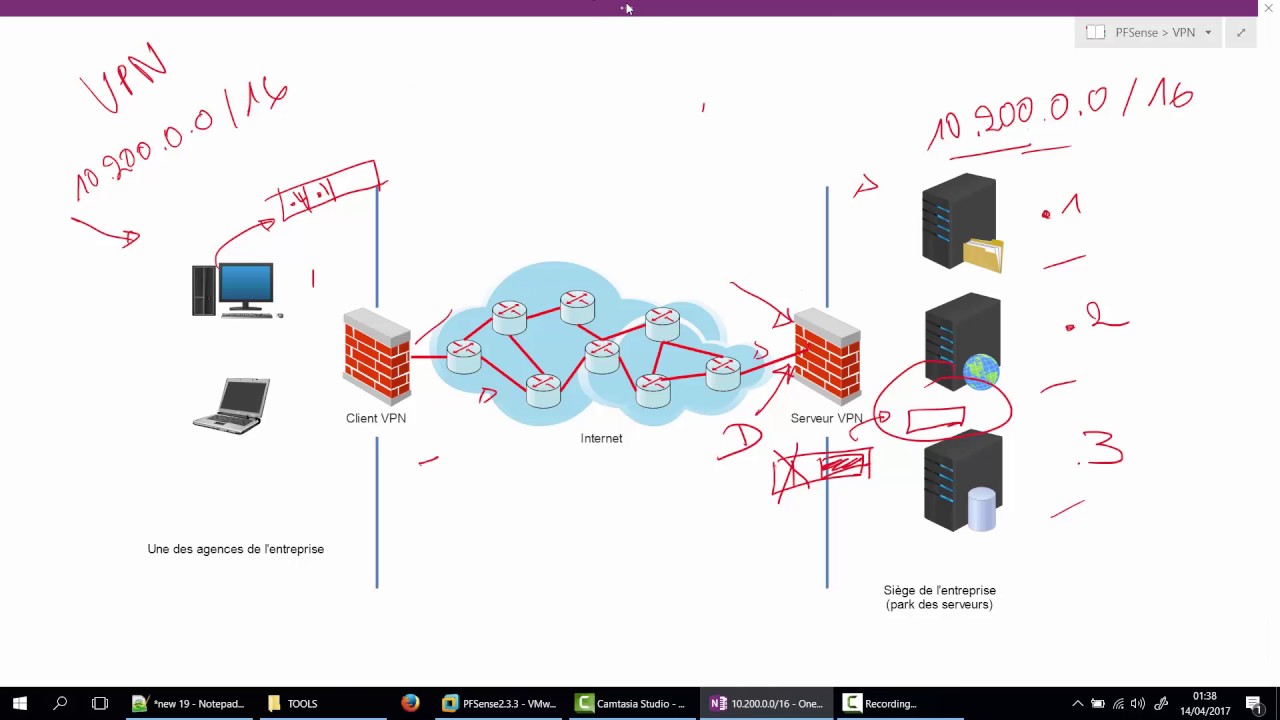Click the 'Serveur VPN' label

coord(826,418)
